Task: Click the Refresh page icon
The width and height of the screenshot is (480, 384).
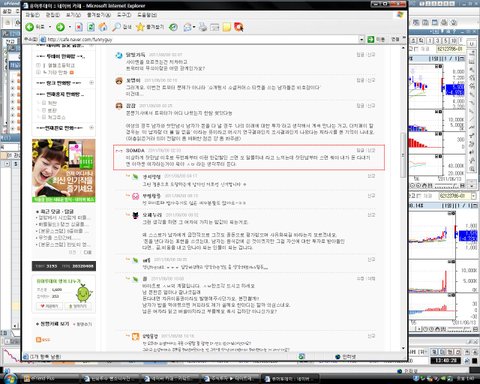Action: (91, 27)
